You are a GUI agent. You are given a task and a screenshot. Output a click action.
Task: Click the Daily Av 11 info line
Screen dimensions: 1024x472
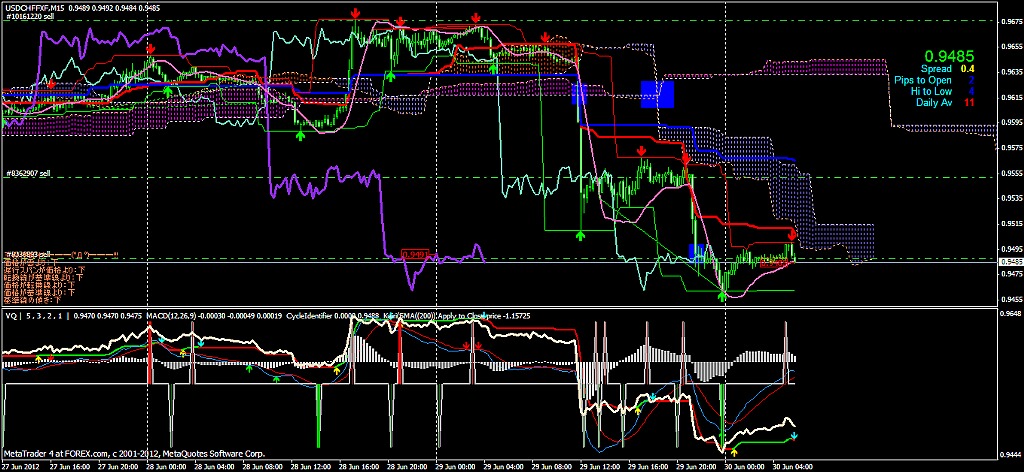(x=946, y=102)
